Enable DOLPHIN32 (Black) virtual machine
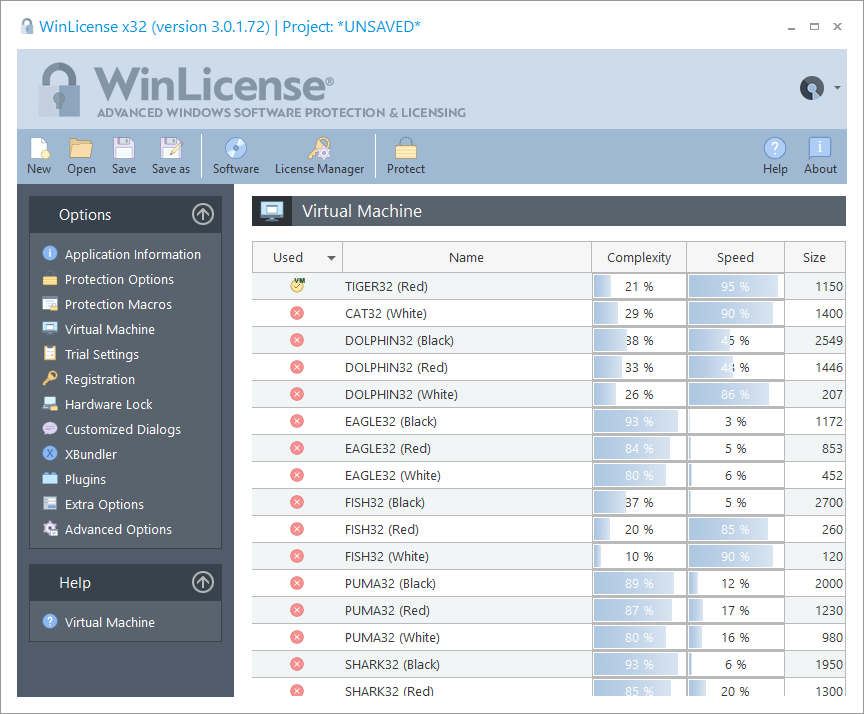 (x=297, y=340)
